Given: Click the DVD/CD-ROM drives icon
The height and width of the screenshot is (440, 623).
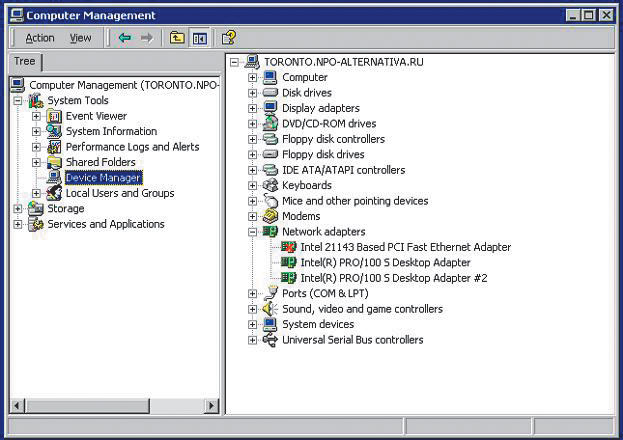Looking at the screenshot, I should tap(270, 124).
